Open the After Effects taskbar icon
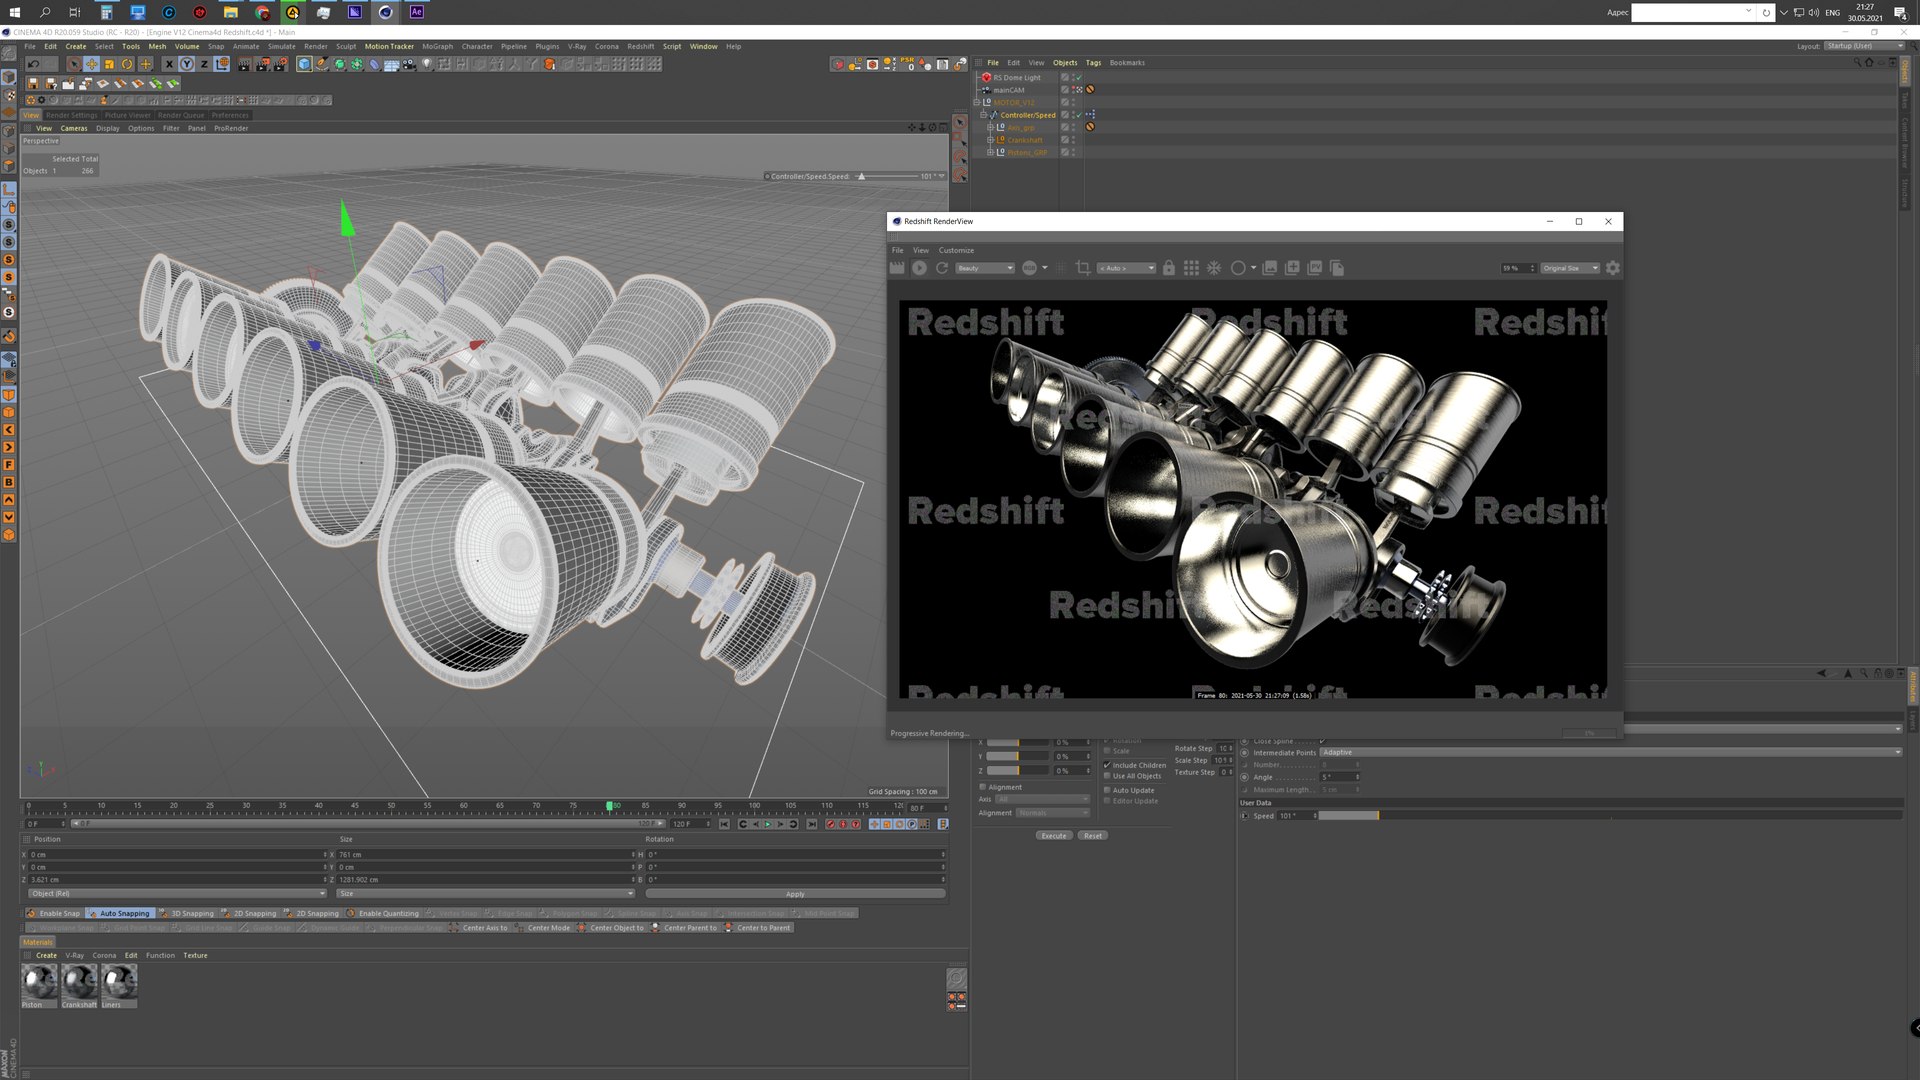 (417, 12)
